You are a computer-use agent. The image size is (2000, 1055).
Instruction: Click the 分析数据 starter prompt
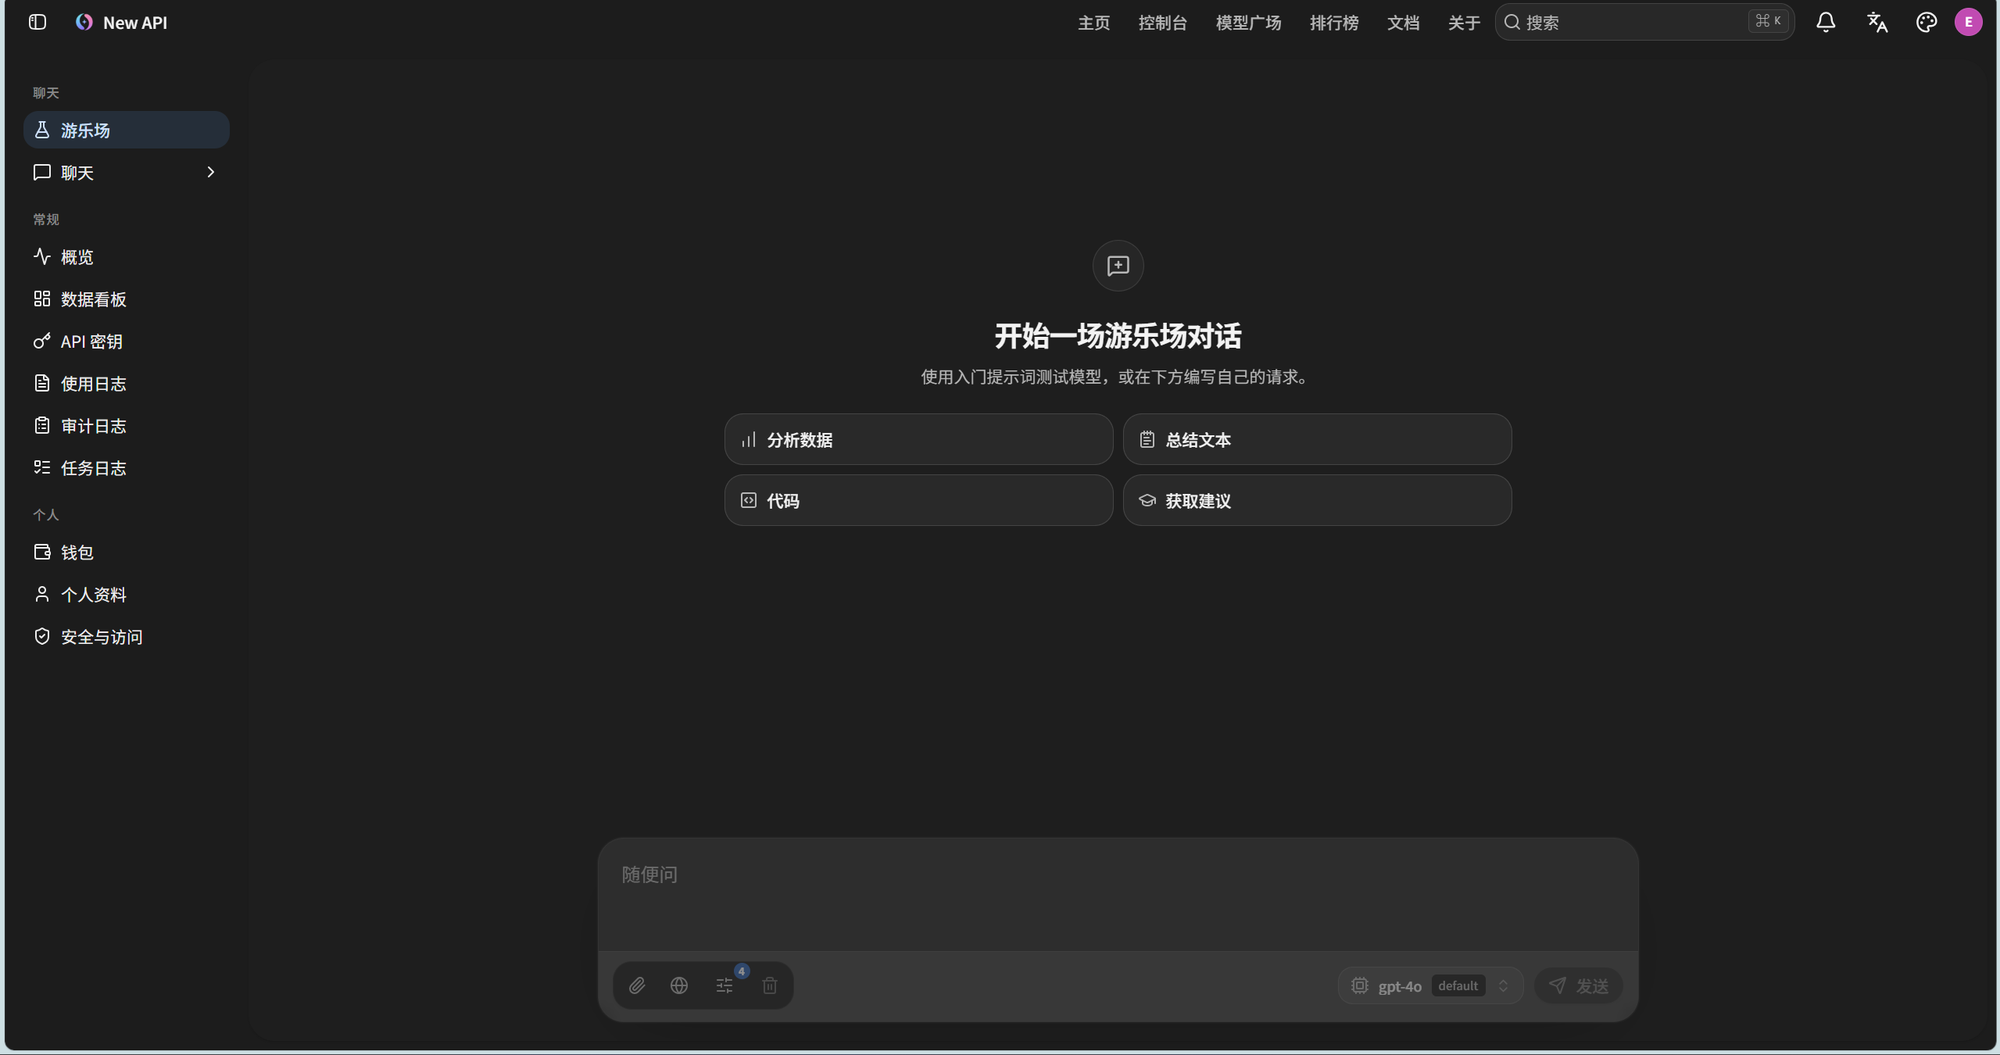point(918,440)
